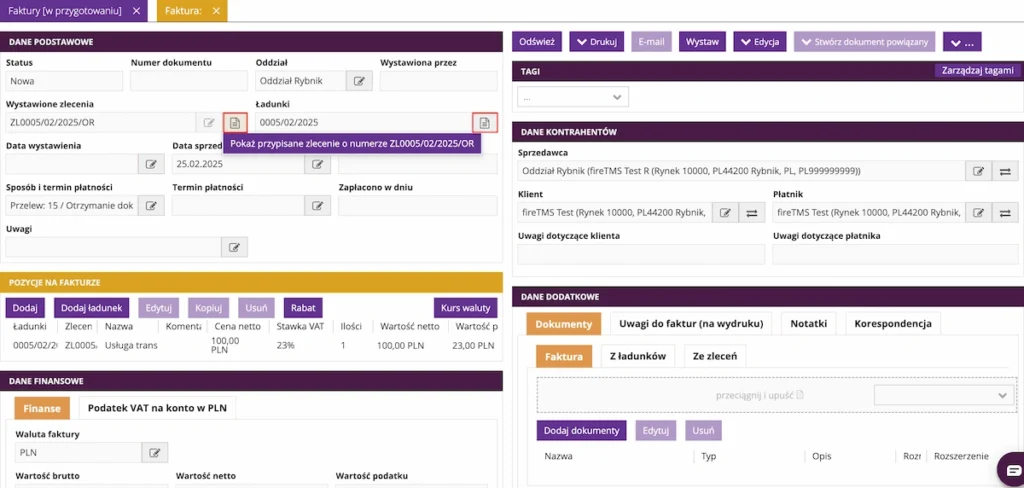Click the Dodaj ładunek button

coord(91,308)
